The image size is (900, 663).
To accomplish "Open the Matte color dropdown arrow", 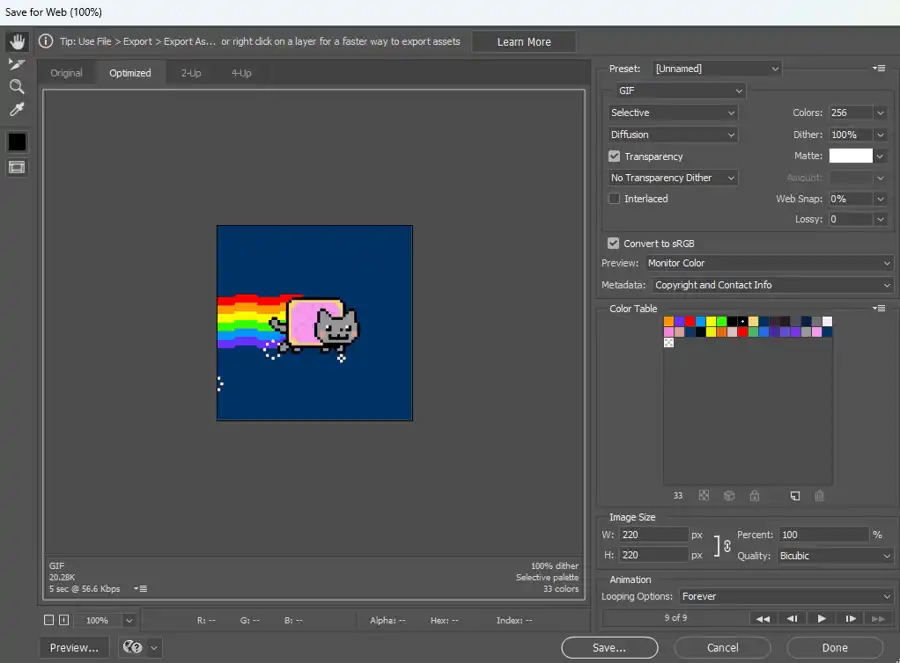I will [x=880, y=156].
